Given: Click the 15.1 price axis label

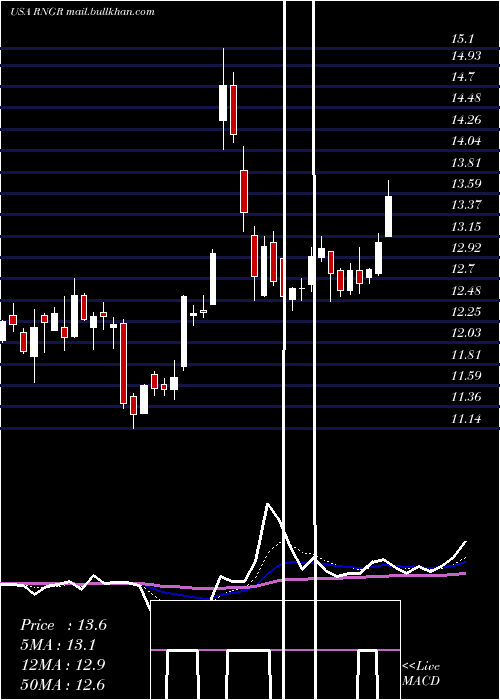Looking at the screenshot, I should 462,39.
